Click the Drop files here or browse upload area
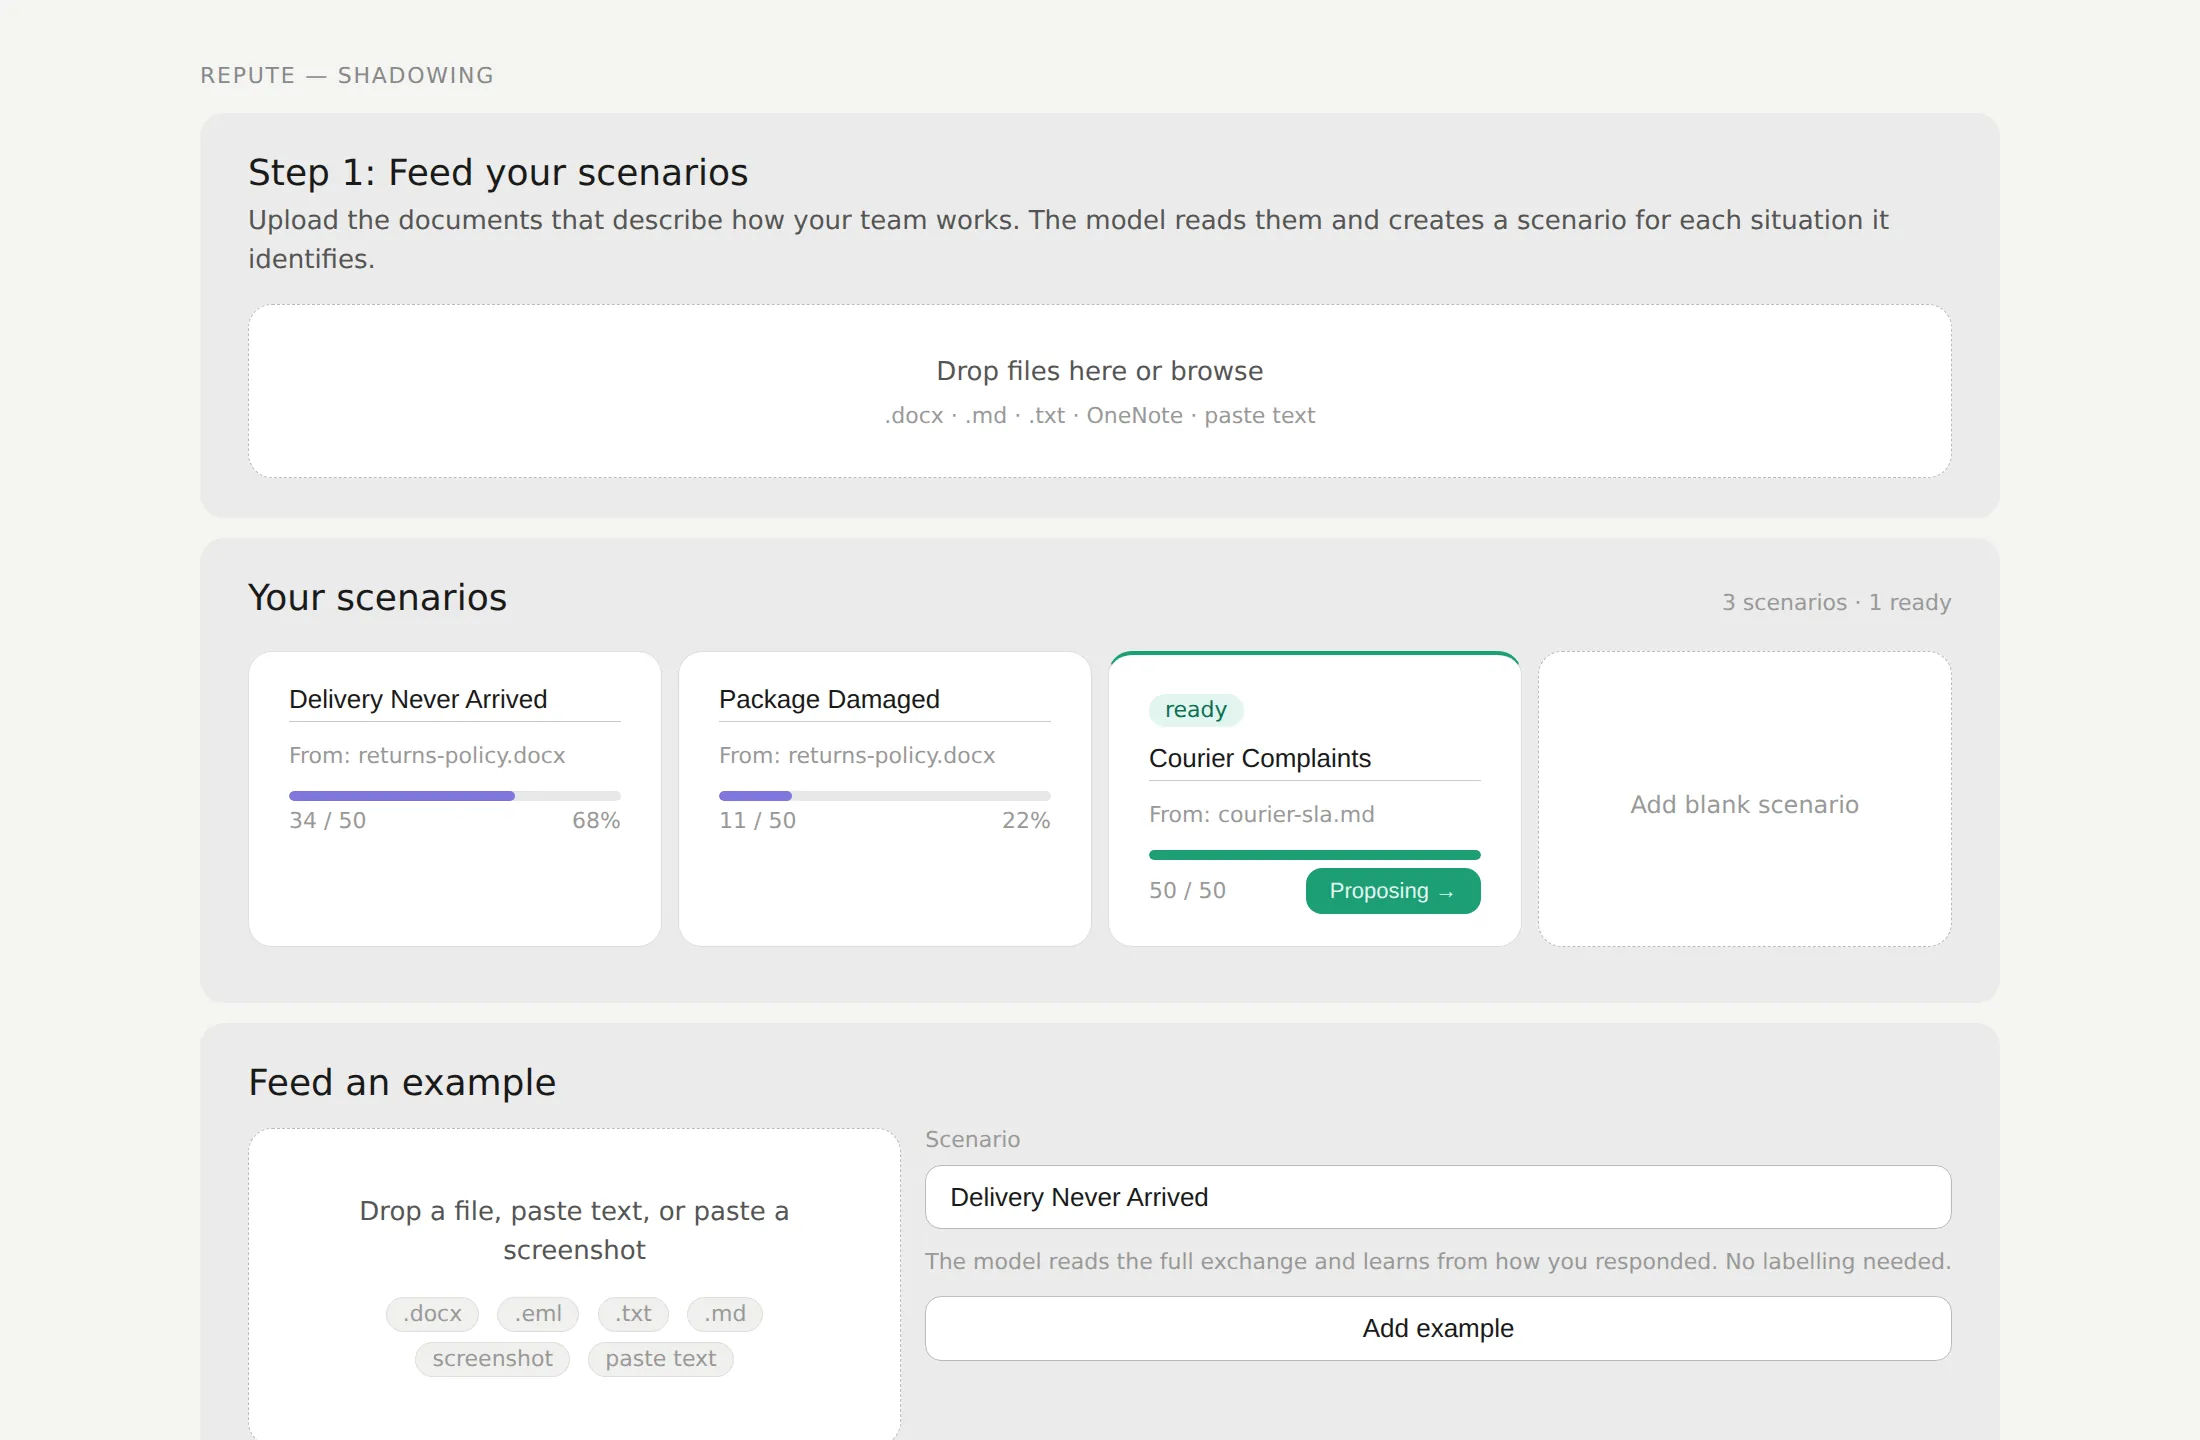Image resolution: width=2200 pixels, height=1440 pixels. coord(1100,391)
